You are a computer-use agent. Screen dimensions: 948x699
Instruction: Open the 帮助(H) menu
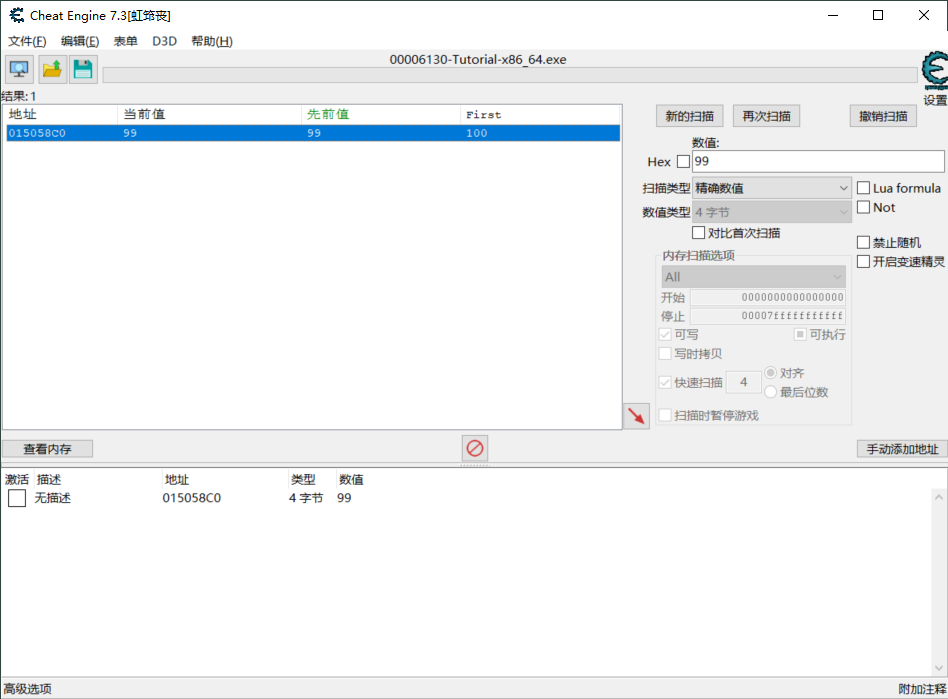212,41
